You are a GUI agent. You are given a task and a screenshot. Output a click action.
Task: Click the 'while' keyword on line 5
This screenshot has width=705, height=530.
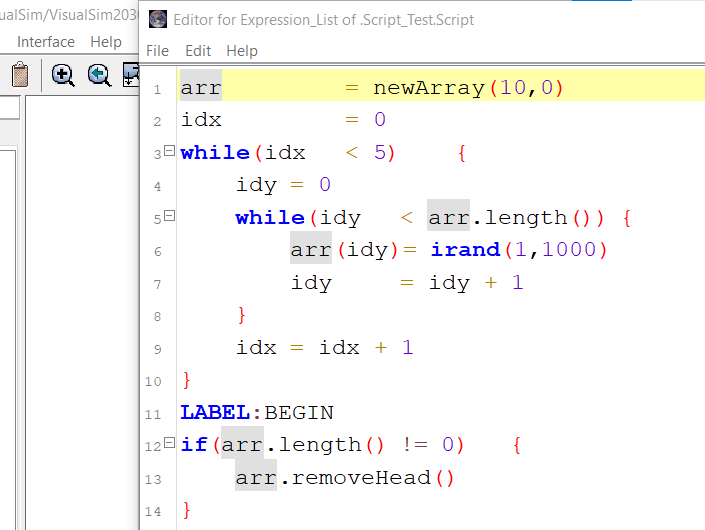[x=270, y=218]
